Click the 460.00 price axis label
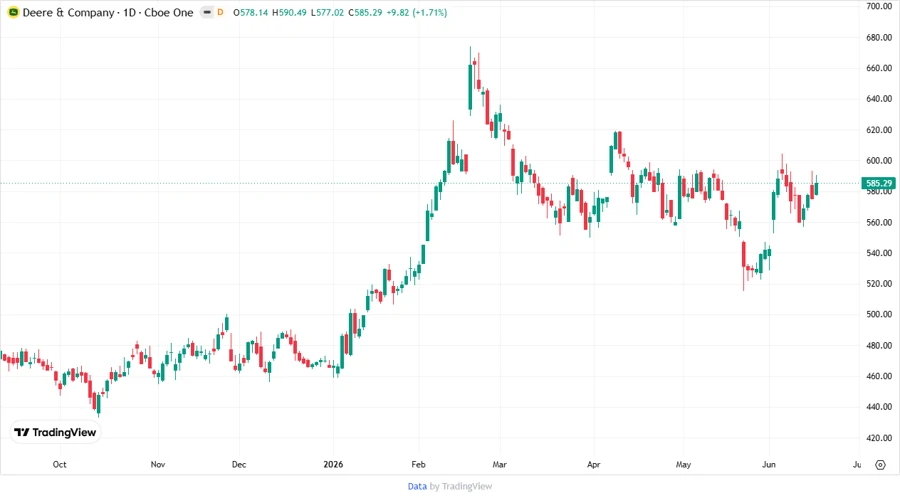Viewport: 900px width, 498px height. [879, 376]
